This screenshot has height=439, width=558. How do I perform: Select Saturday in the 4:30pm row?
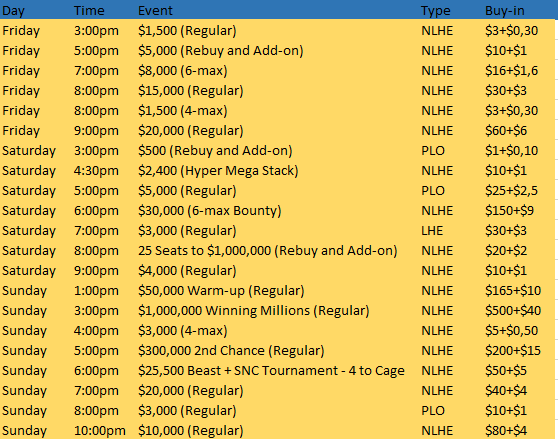[29, 170]
